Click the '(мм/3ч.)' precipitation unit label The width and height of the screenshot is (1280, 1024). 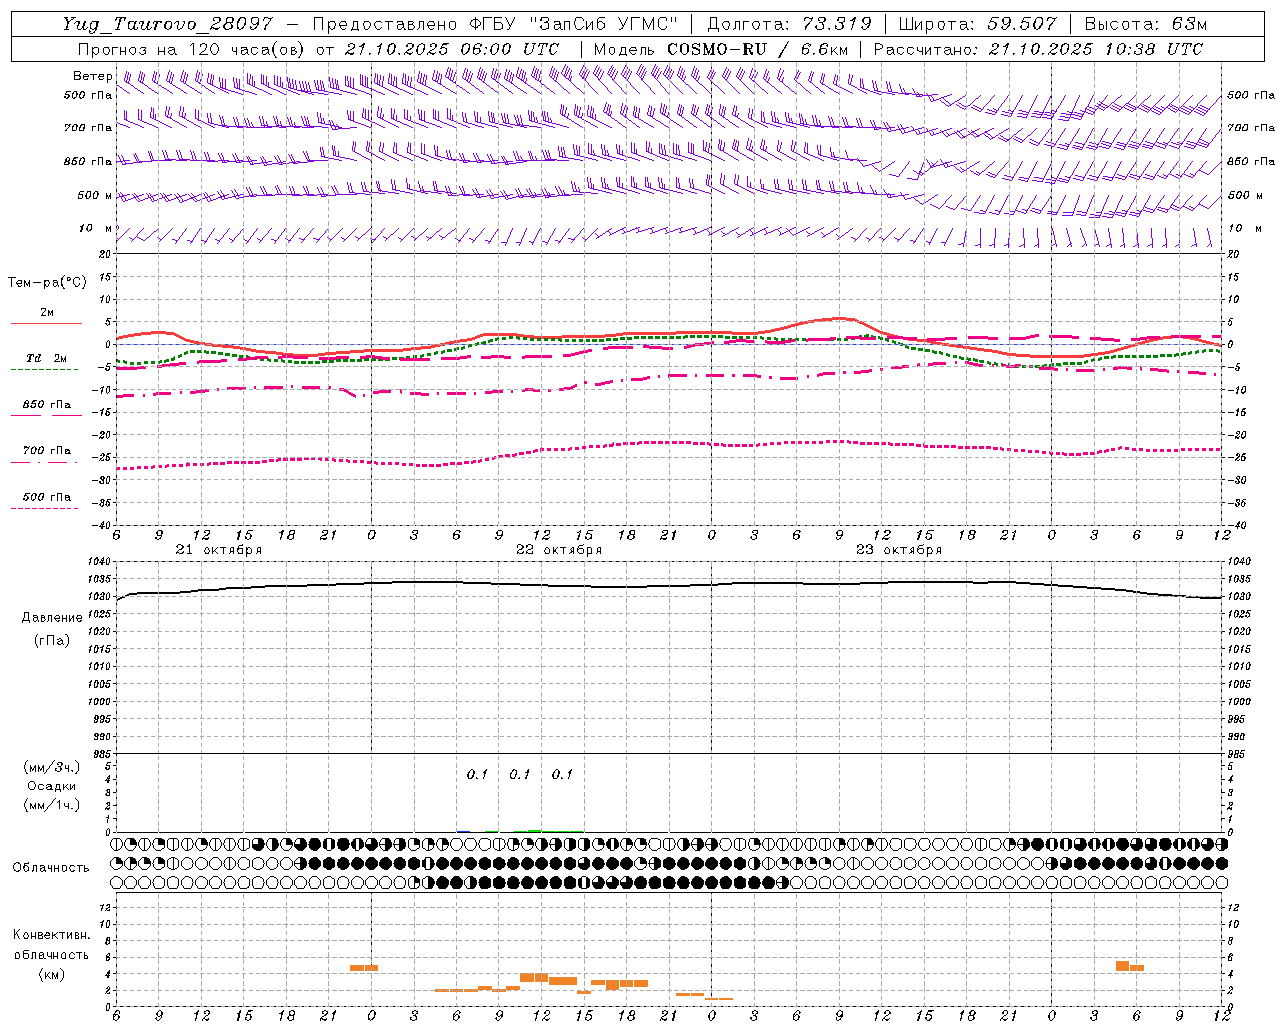pos(52,767)
